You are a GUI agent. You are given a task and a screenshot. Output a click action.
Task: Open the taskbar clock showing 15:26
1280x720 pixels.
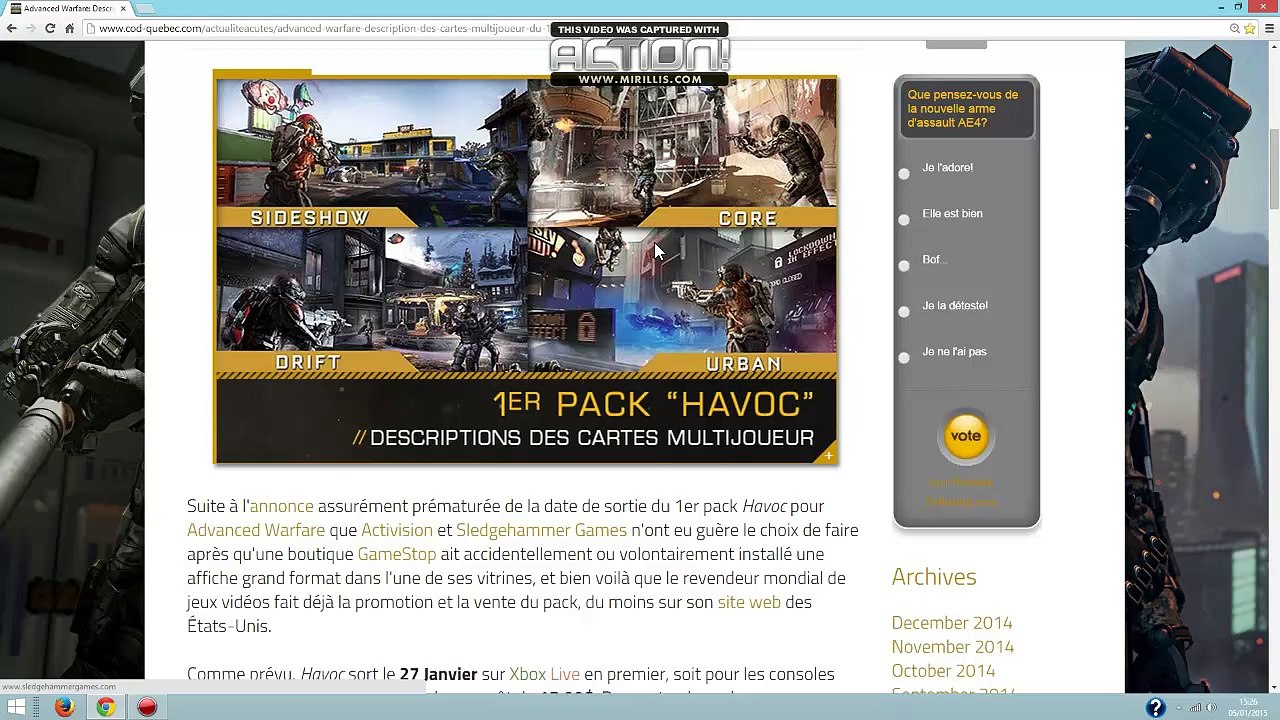pyautogui.click(x=1247, y=708)
